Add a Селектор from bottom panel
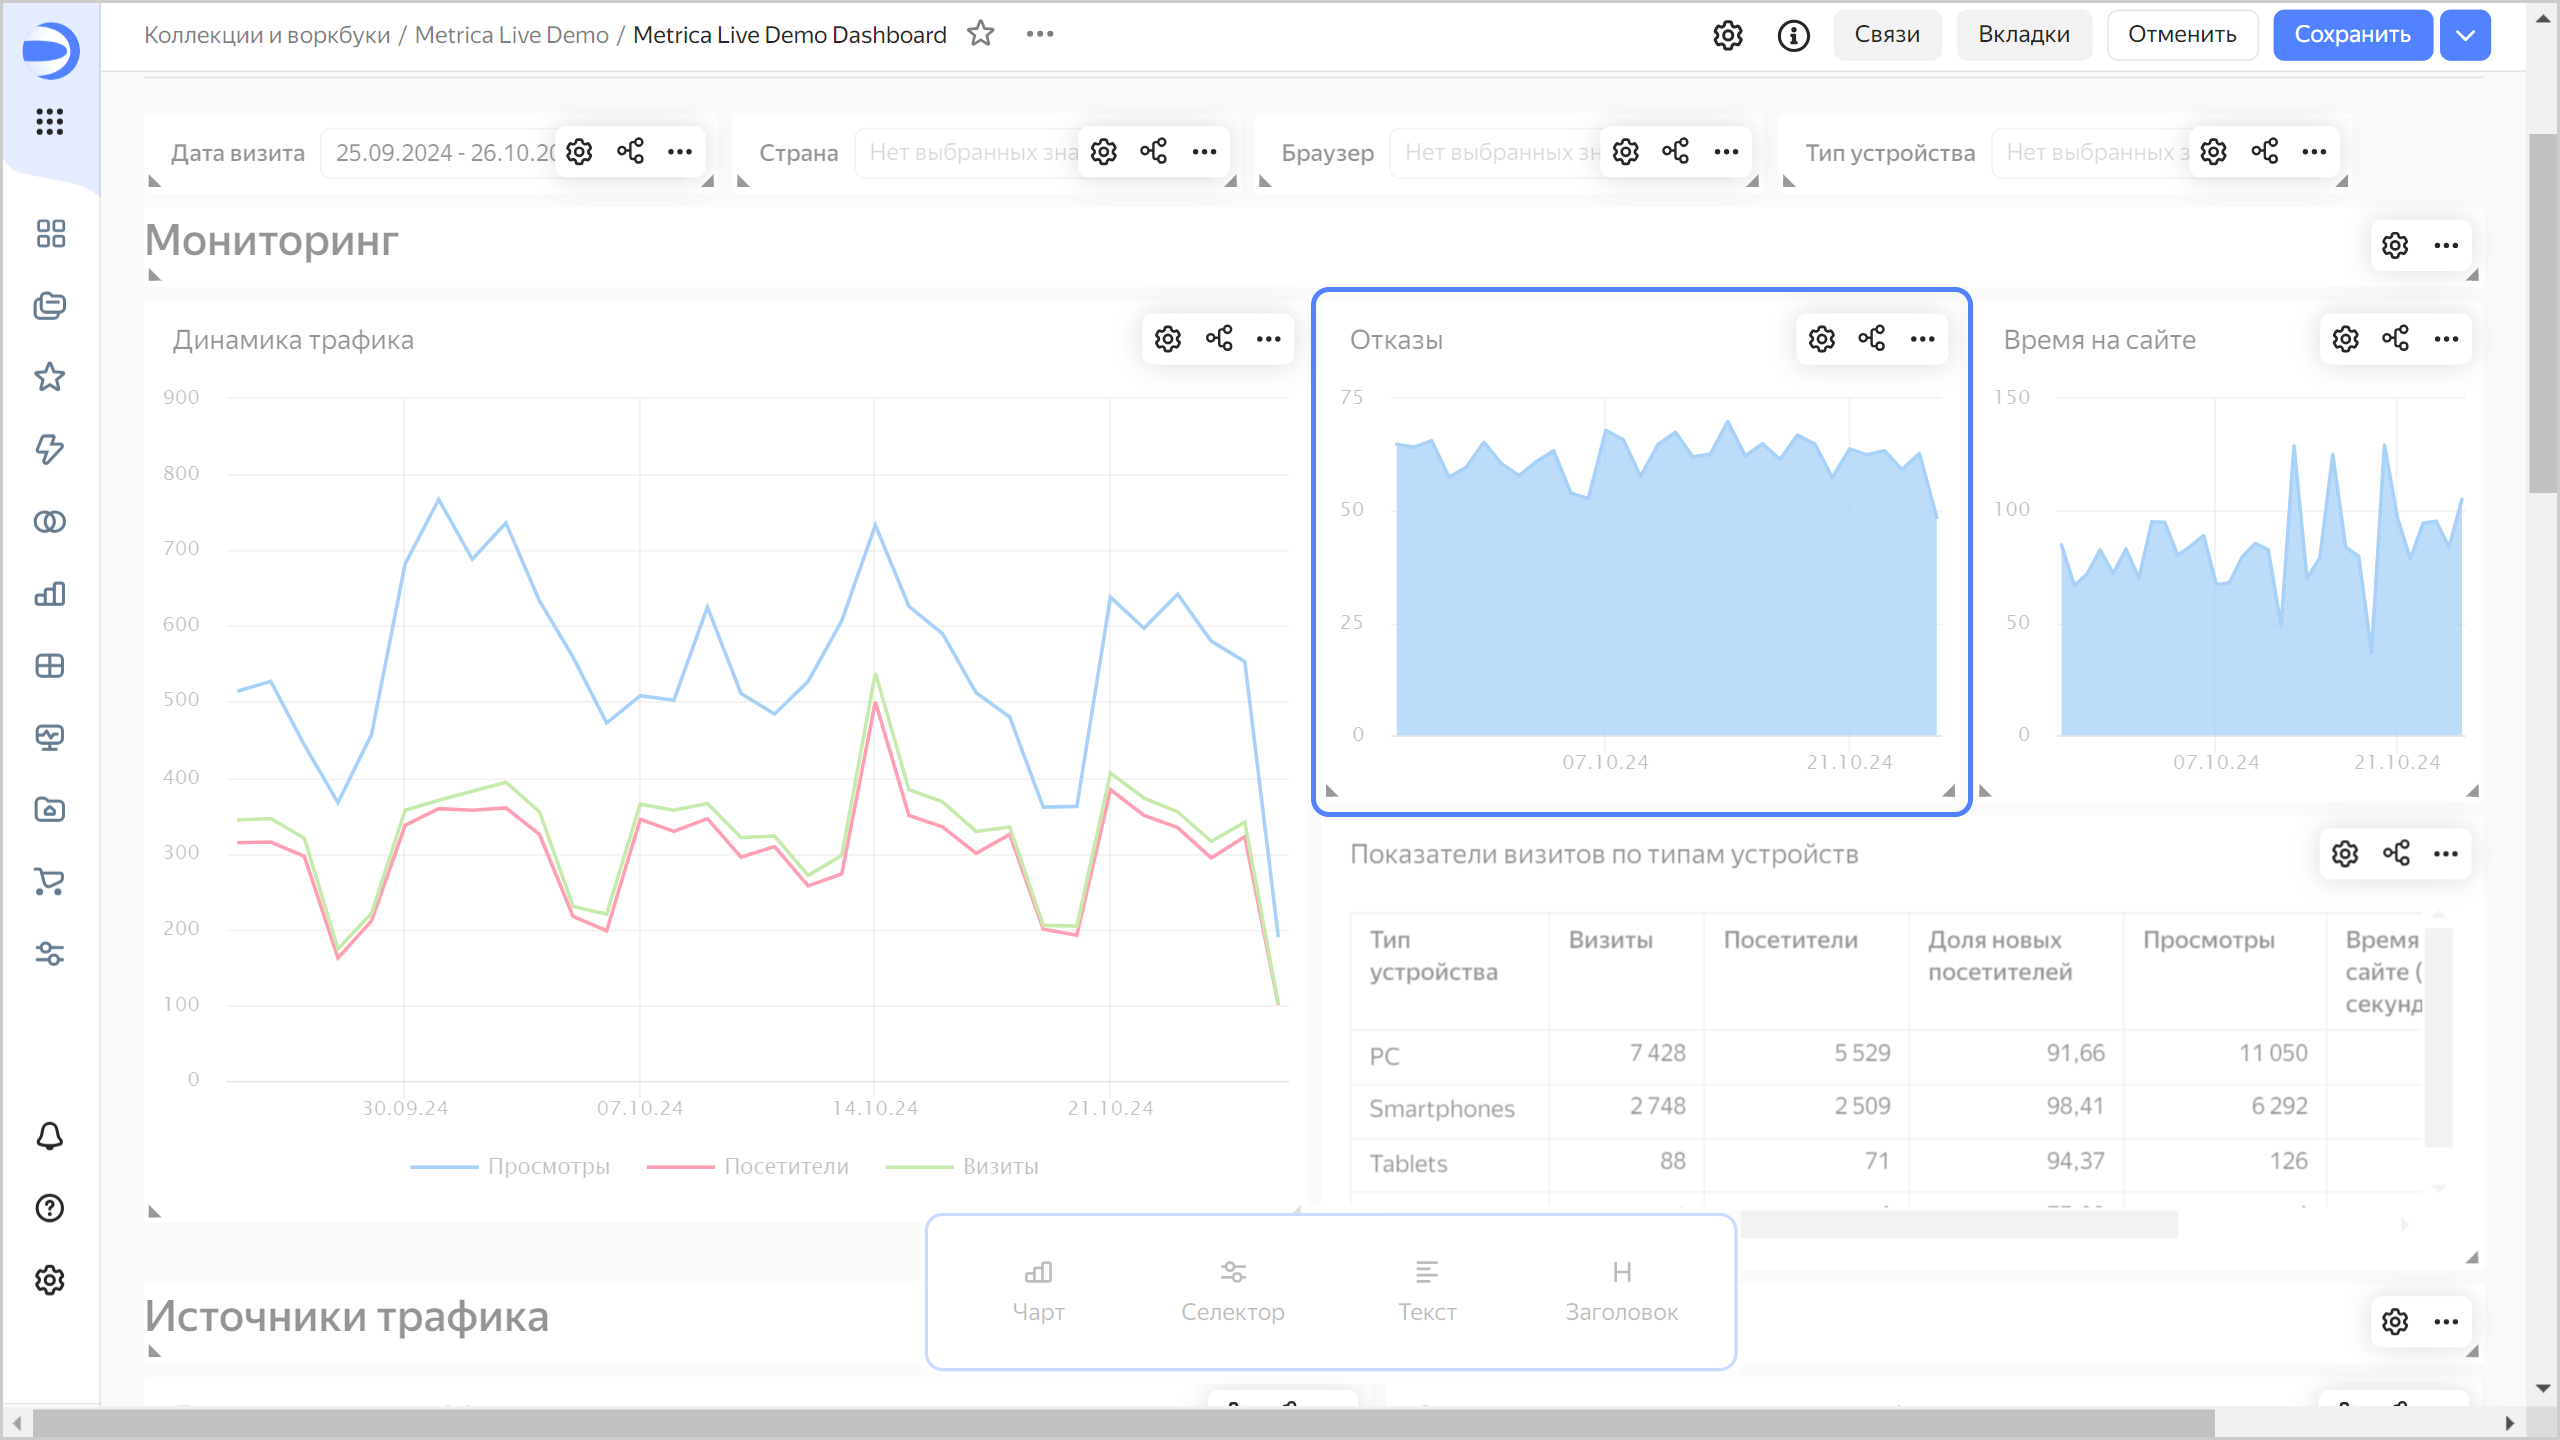This screenshot has width=2560, height=1440. (x=1232, y=1290)
